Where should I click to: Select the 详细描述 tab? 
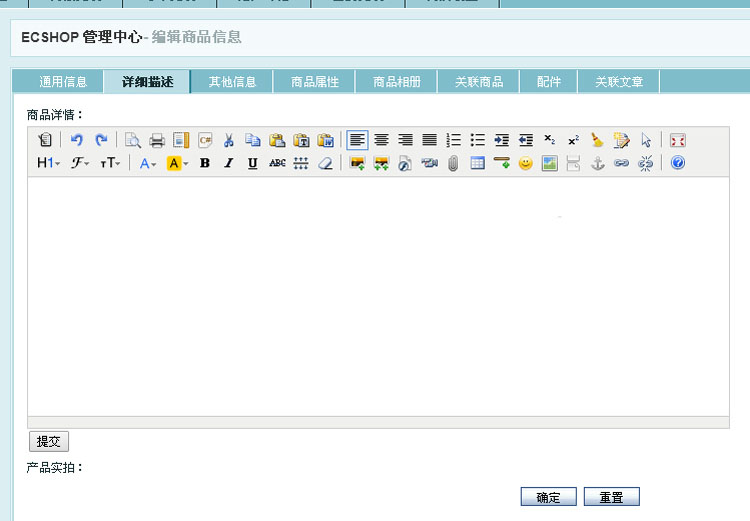pyautogui.click(x=148, y=82)
